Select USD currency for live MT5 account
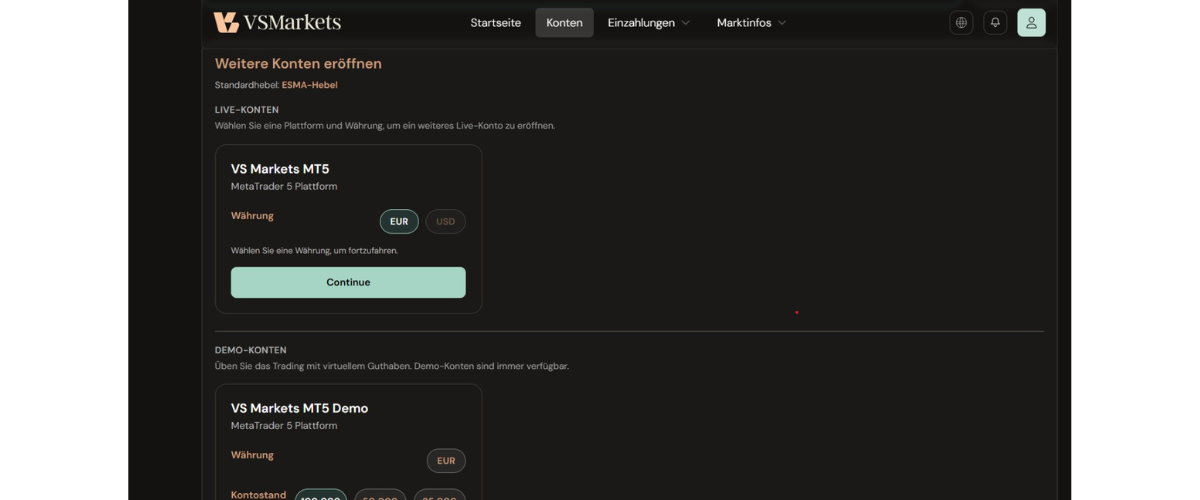1200x500 pixels. pos(445,221)
